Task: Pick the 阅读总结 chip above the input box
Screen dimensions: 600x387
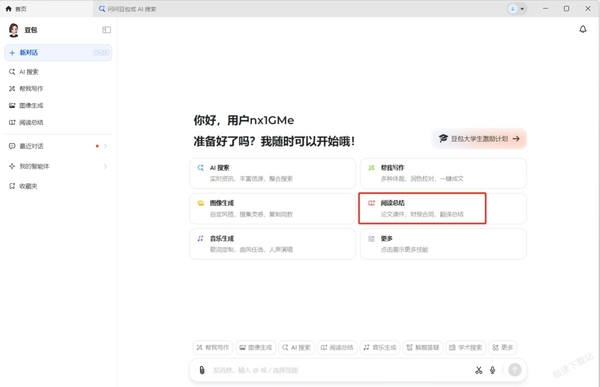Action: (x=337, y=347)
